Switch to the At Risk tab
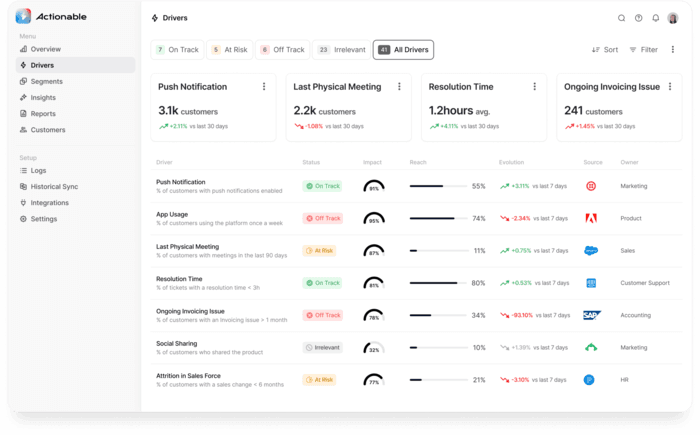 point(229,50)
